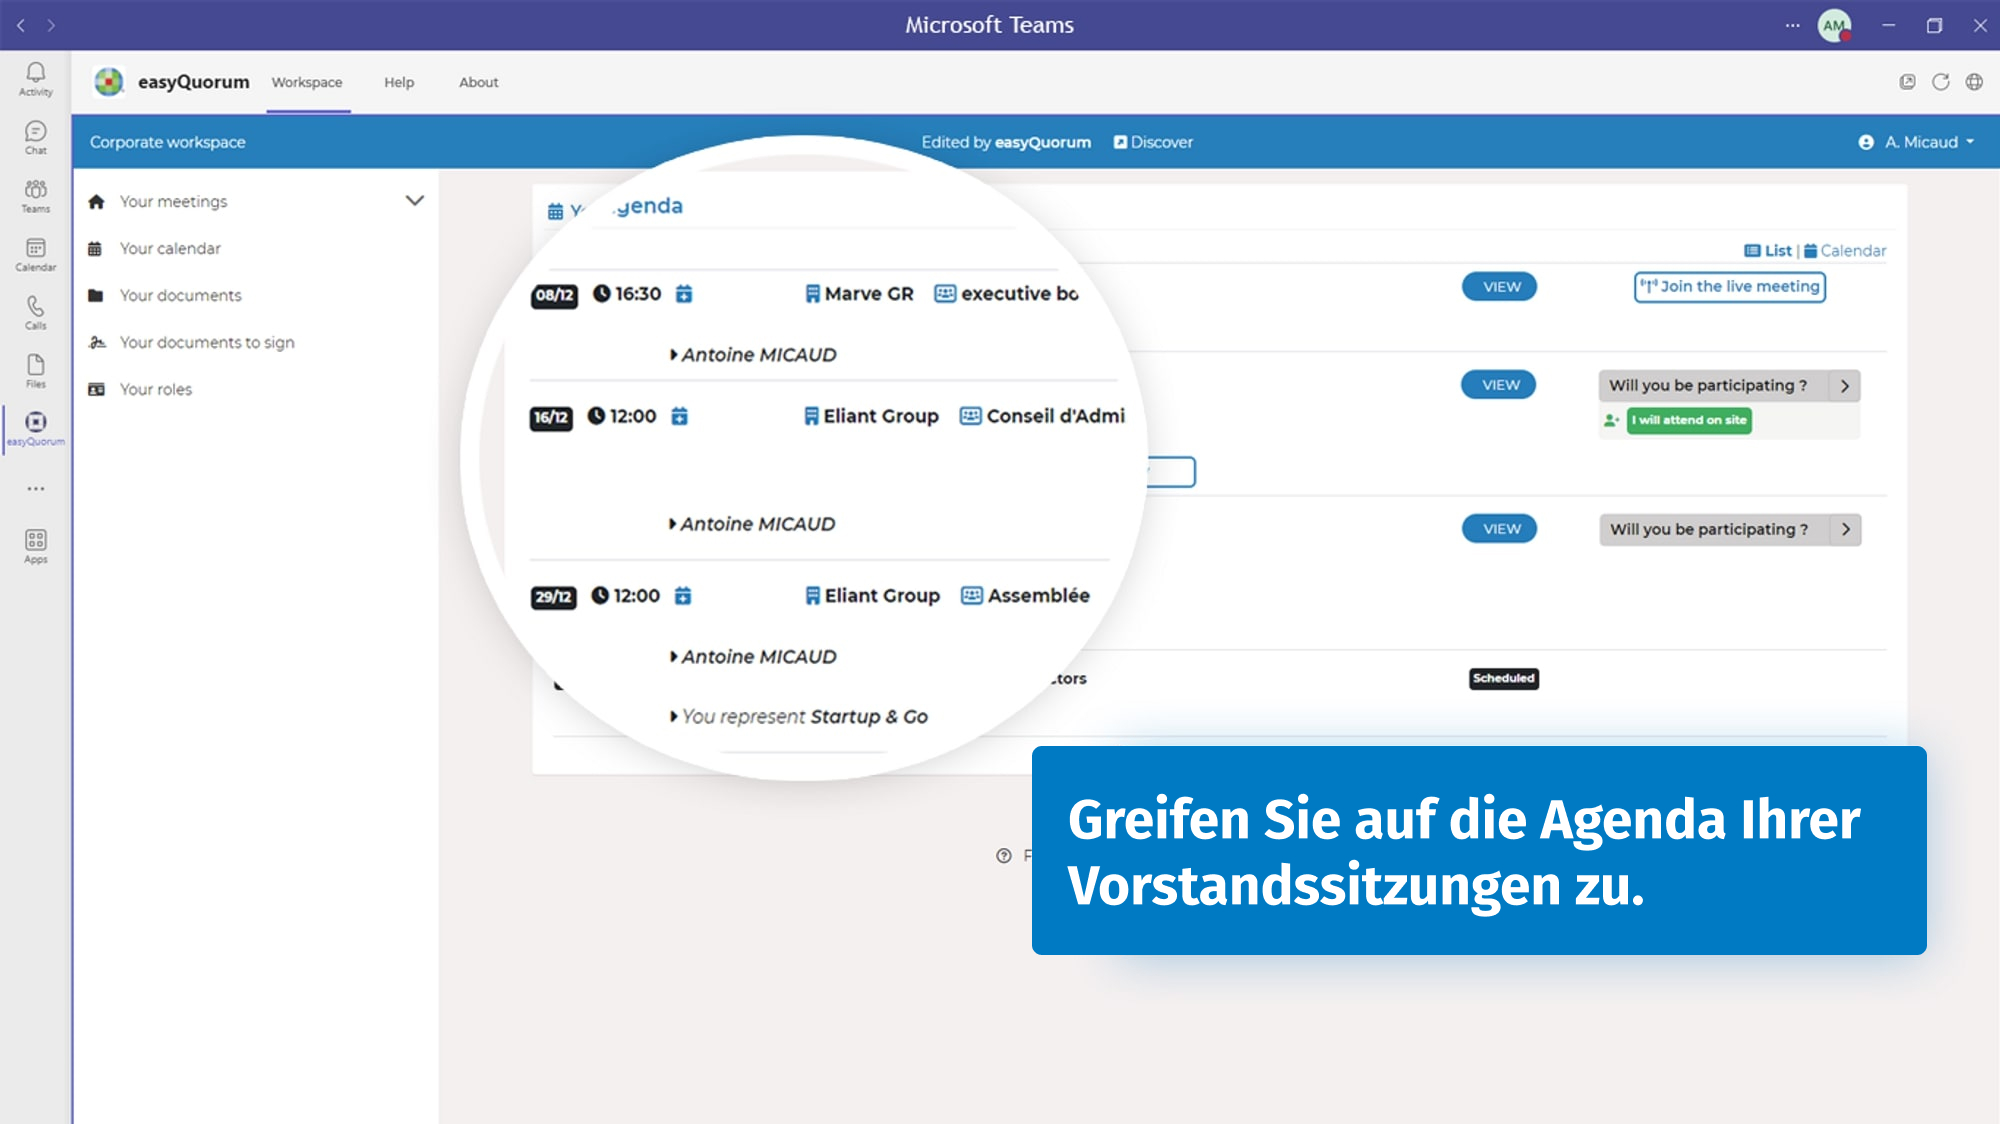
Task: Click Join the live meeting button
Action: [1730, 287]
